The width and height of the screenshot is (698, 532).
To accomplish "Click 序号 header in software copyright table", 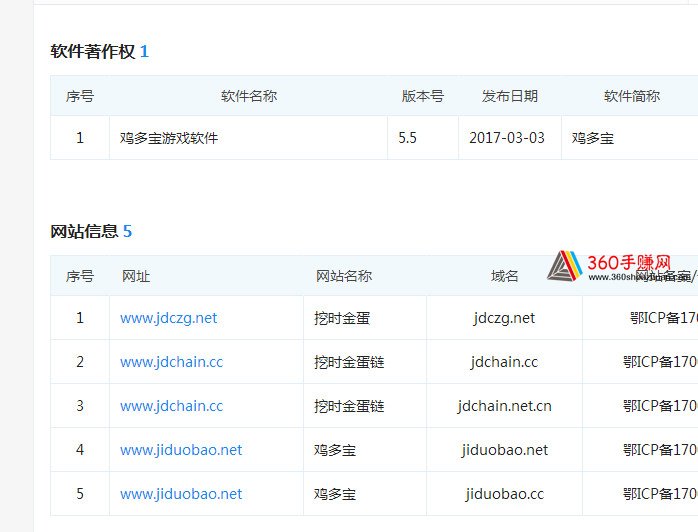I will tap(80, 96).
